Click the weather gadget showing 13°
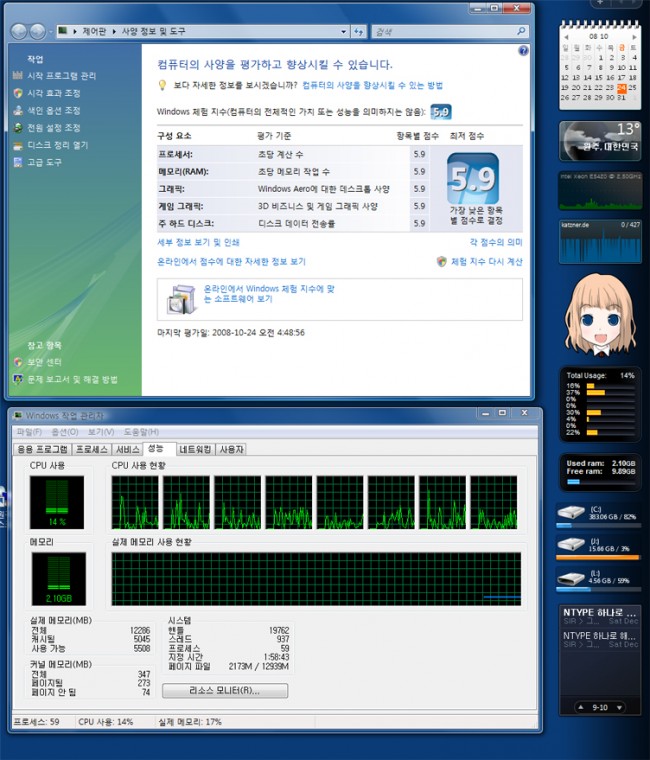Screen dimensions: 650x760 pyautogui.click(x=599, y=140)
